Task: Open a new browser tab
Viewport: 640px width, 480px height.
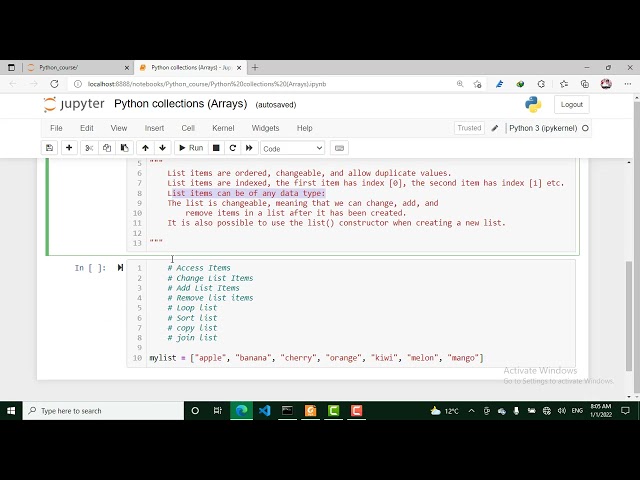Action: point(255,68)
